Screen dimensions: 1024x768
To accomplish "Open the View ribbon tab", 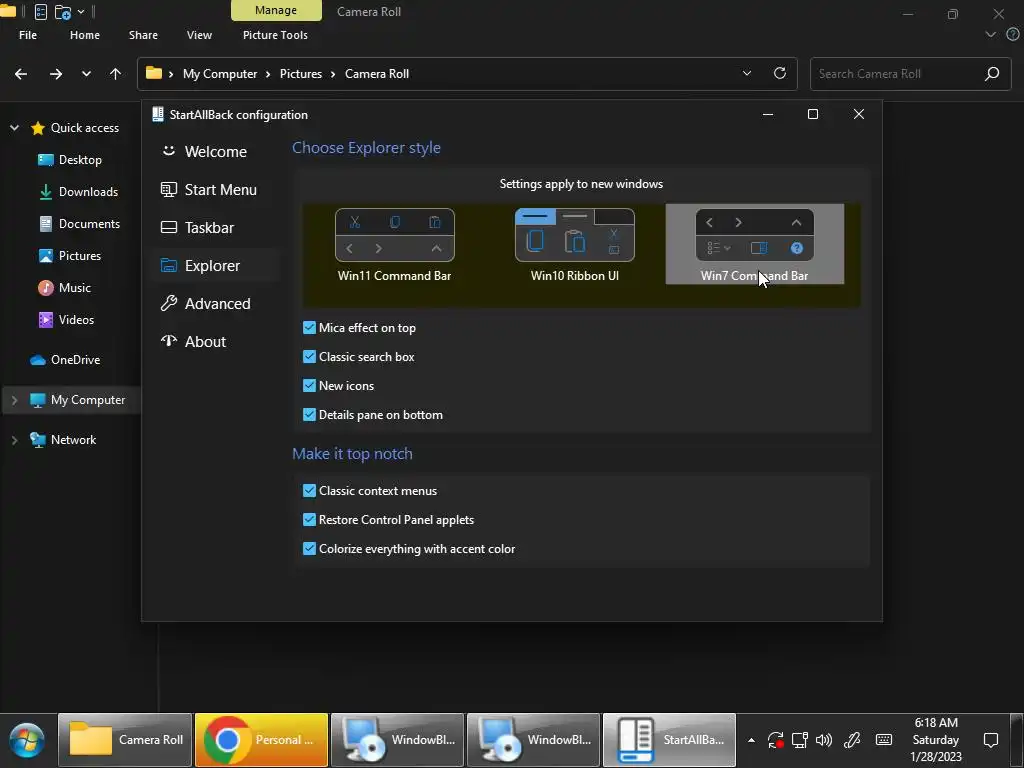I will 199,35.
